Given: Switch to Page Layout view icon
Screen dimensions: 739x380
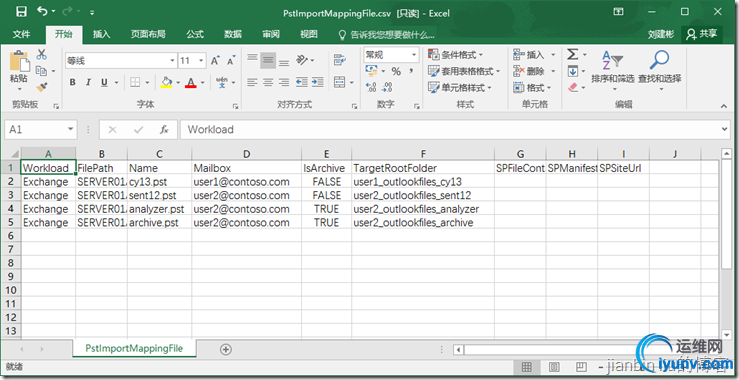Looking at the screenshot, I should click(554, 367).
